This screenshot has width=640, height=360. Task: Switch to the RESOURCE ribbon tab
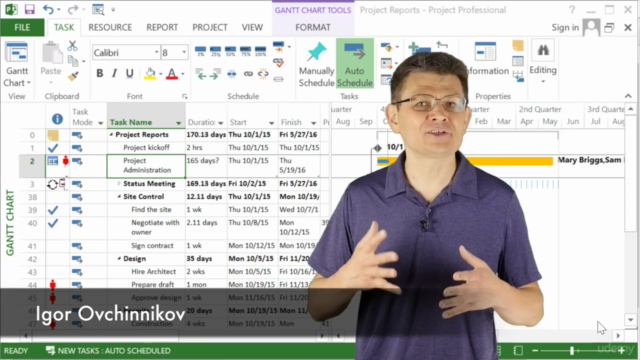pos(110,27)
